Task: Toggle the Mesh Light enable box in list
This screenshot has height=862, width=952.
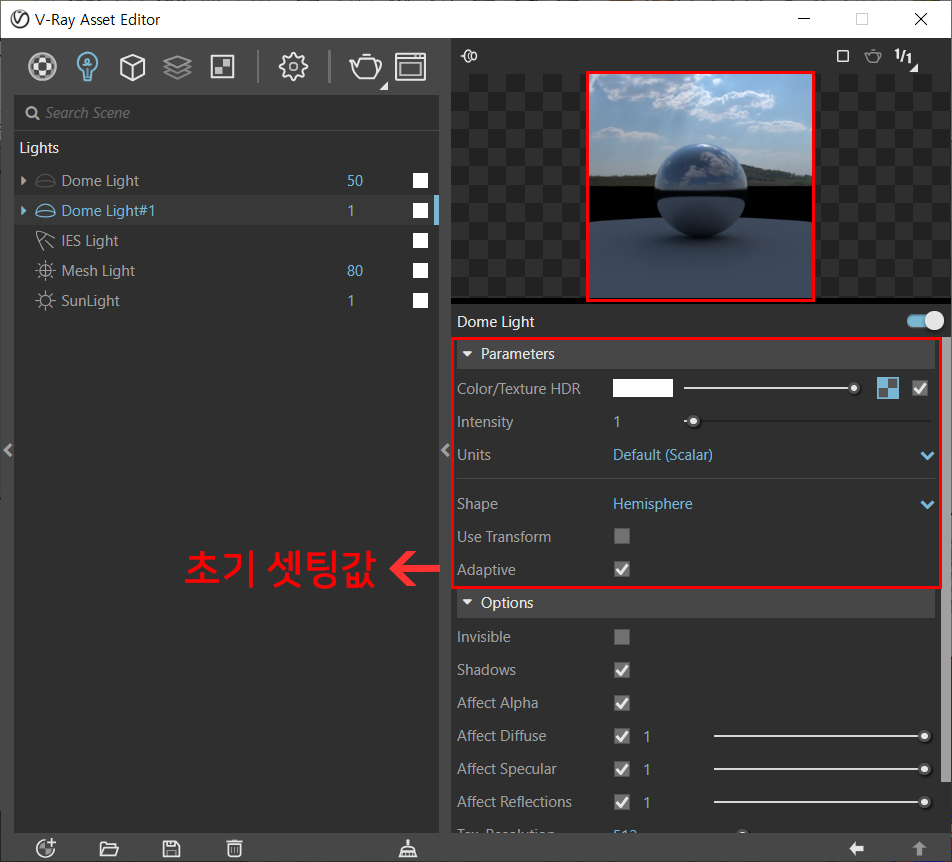Action: 420,271
